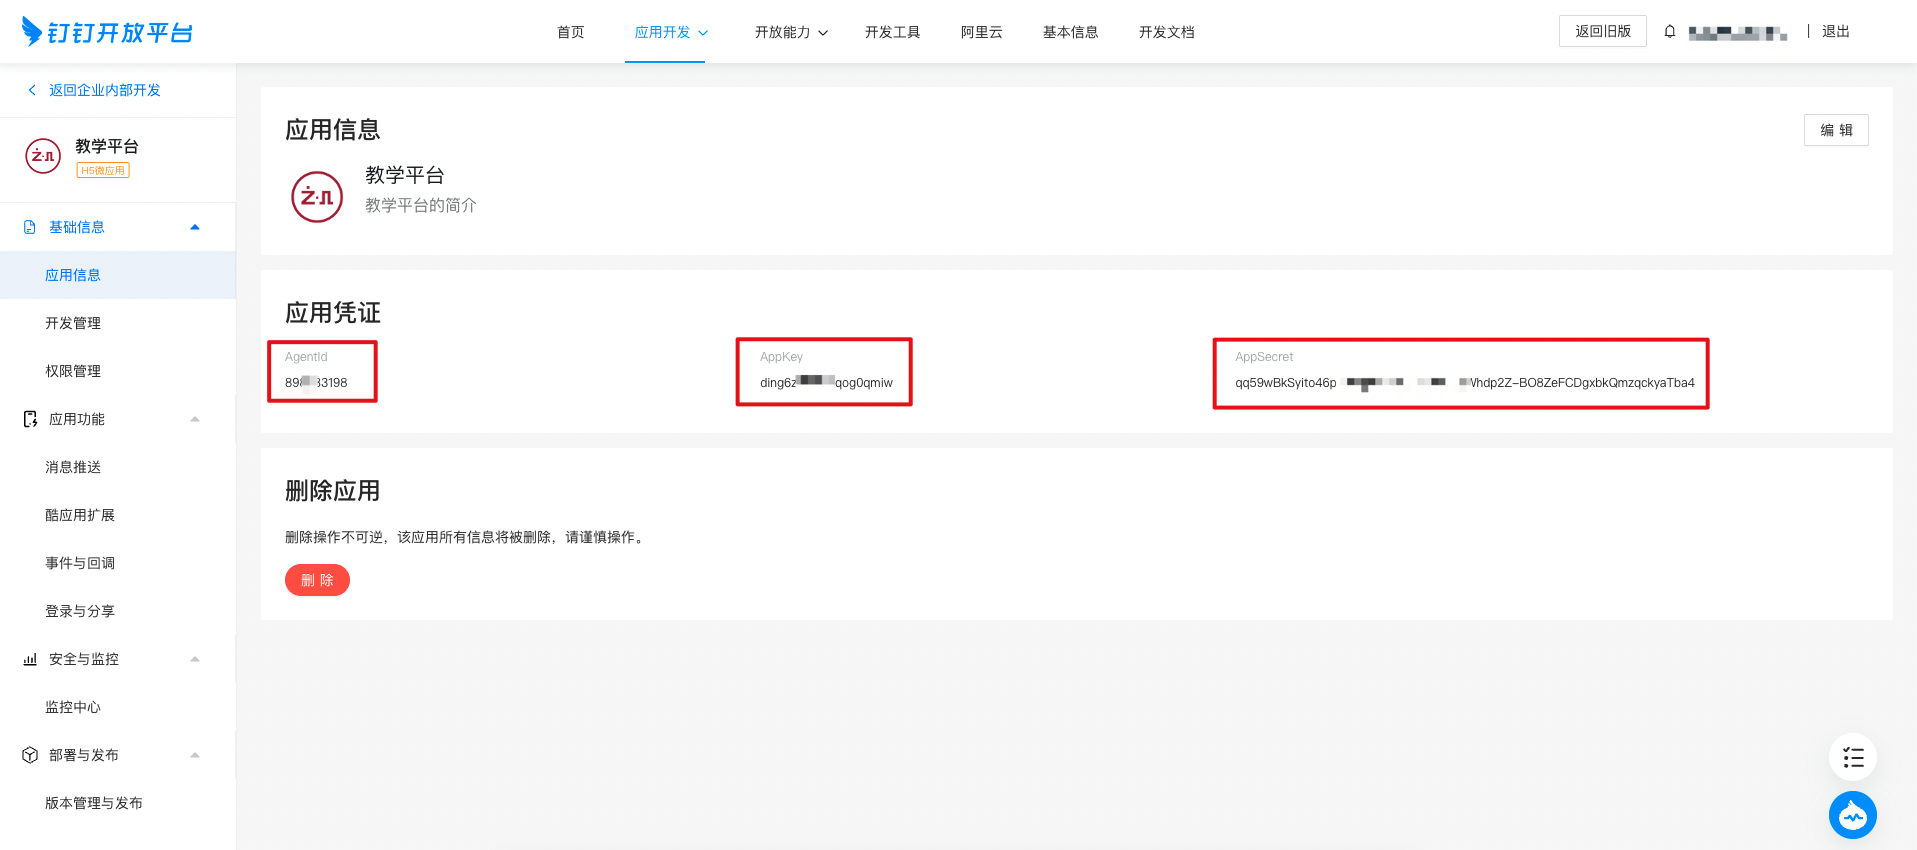Open 开发文档 in top navigation
The width and height of the screenshot is (1917, 850).
(x=1167, y=32)
